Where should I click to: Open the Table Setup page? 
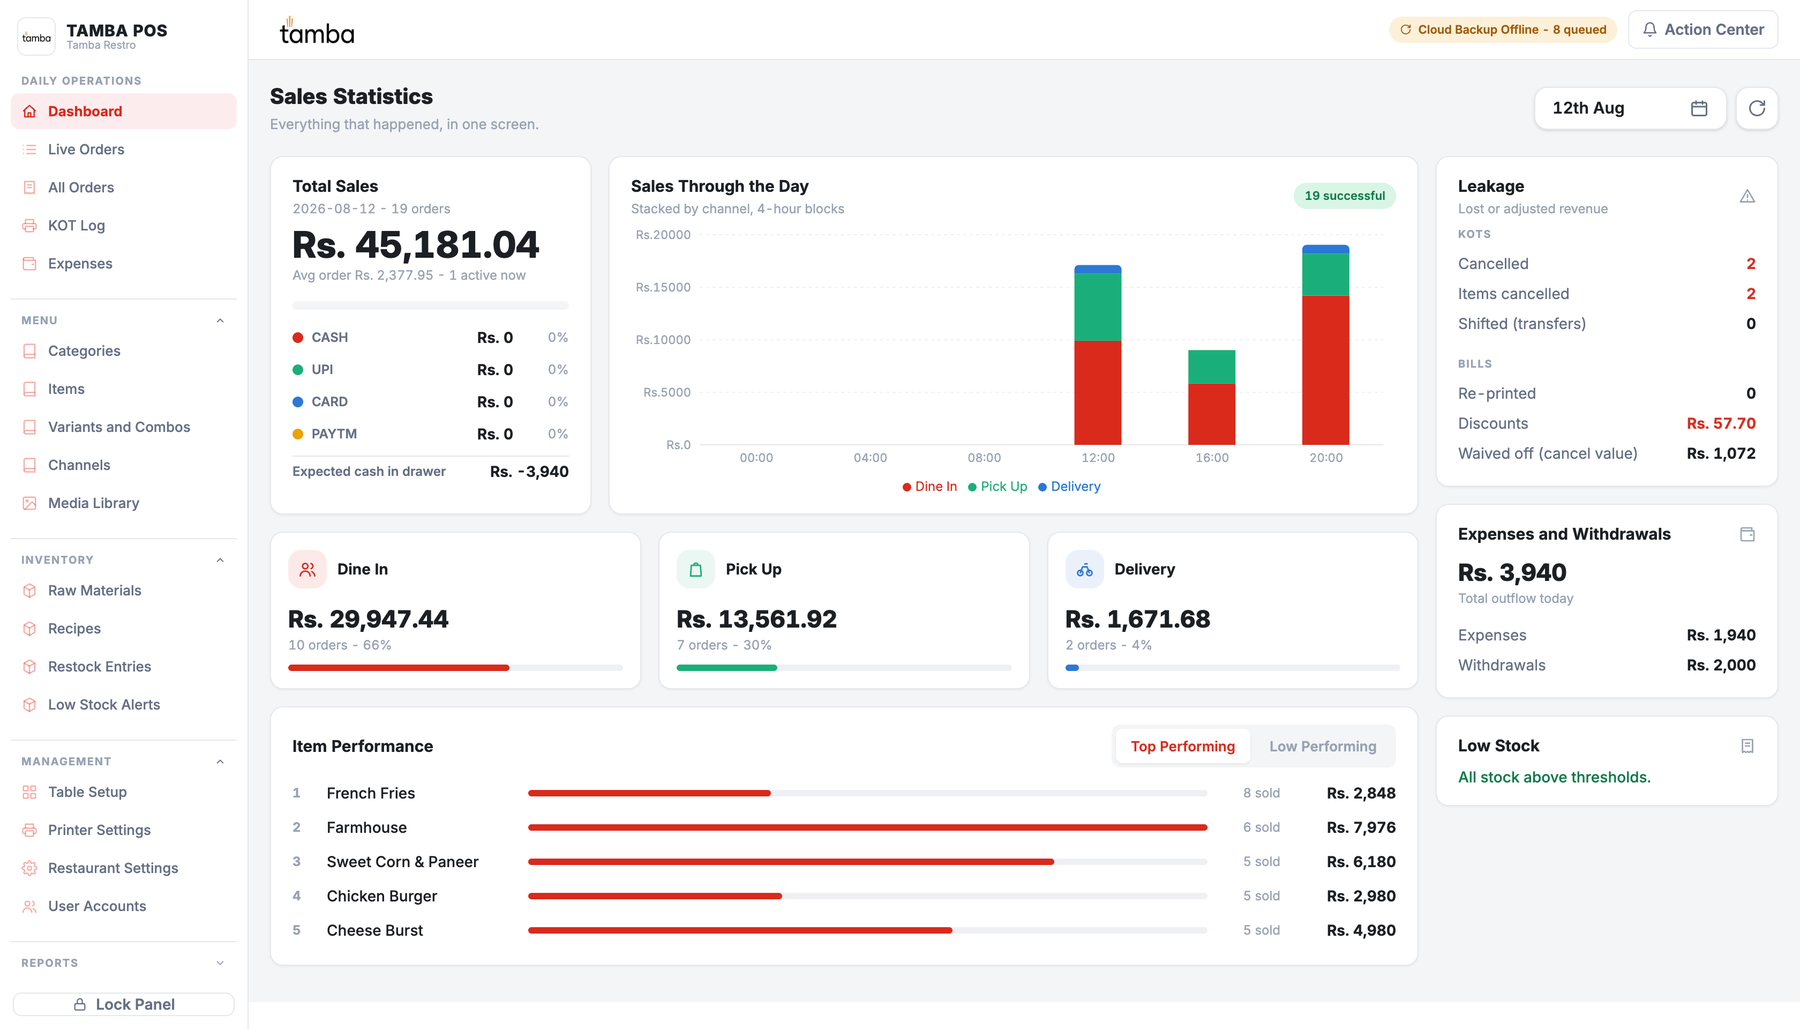(x=124, y=793)
